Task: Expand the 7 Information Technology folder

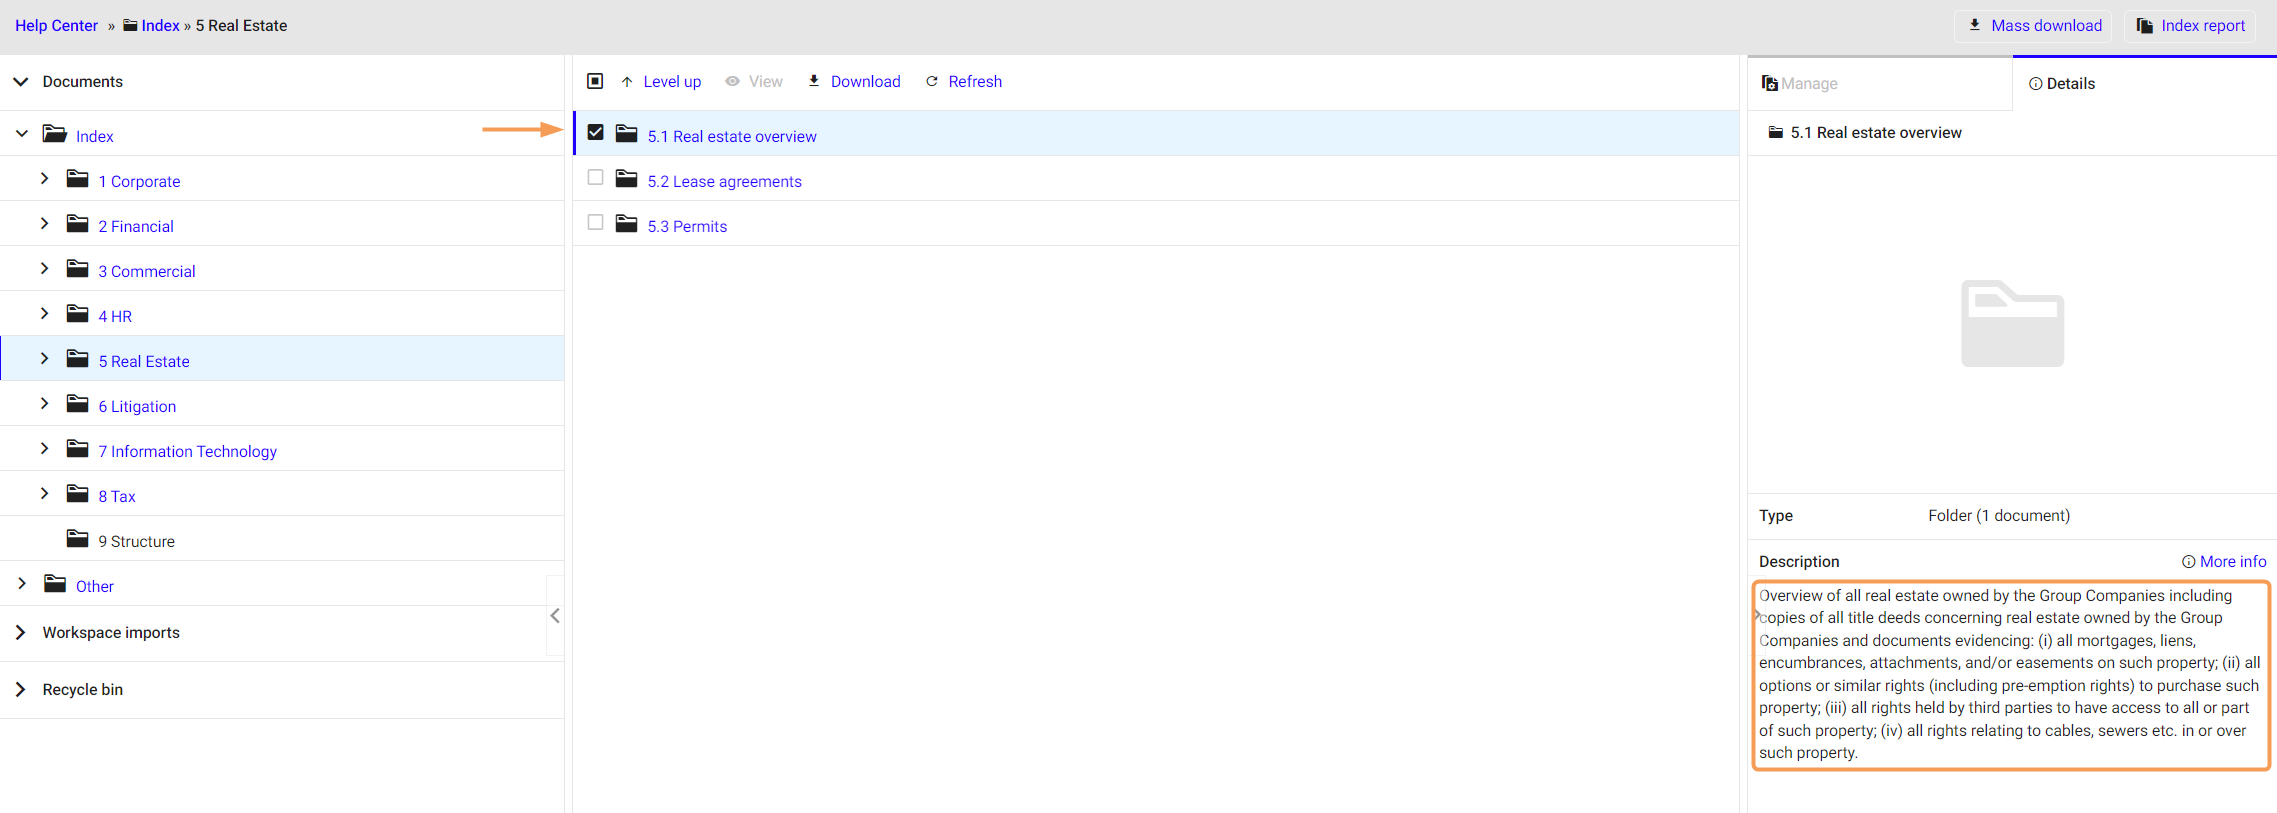Action: 44,449
